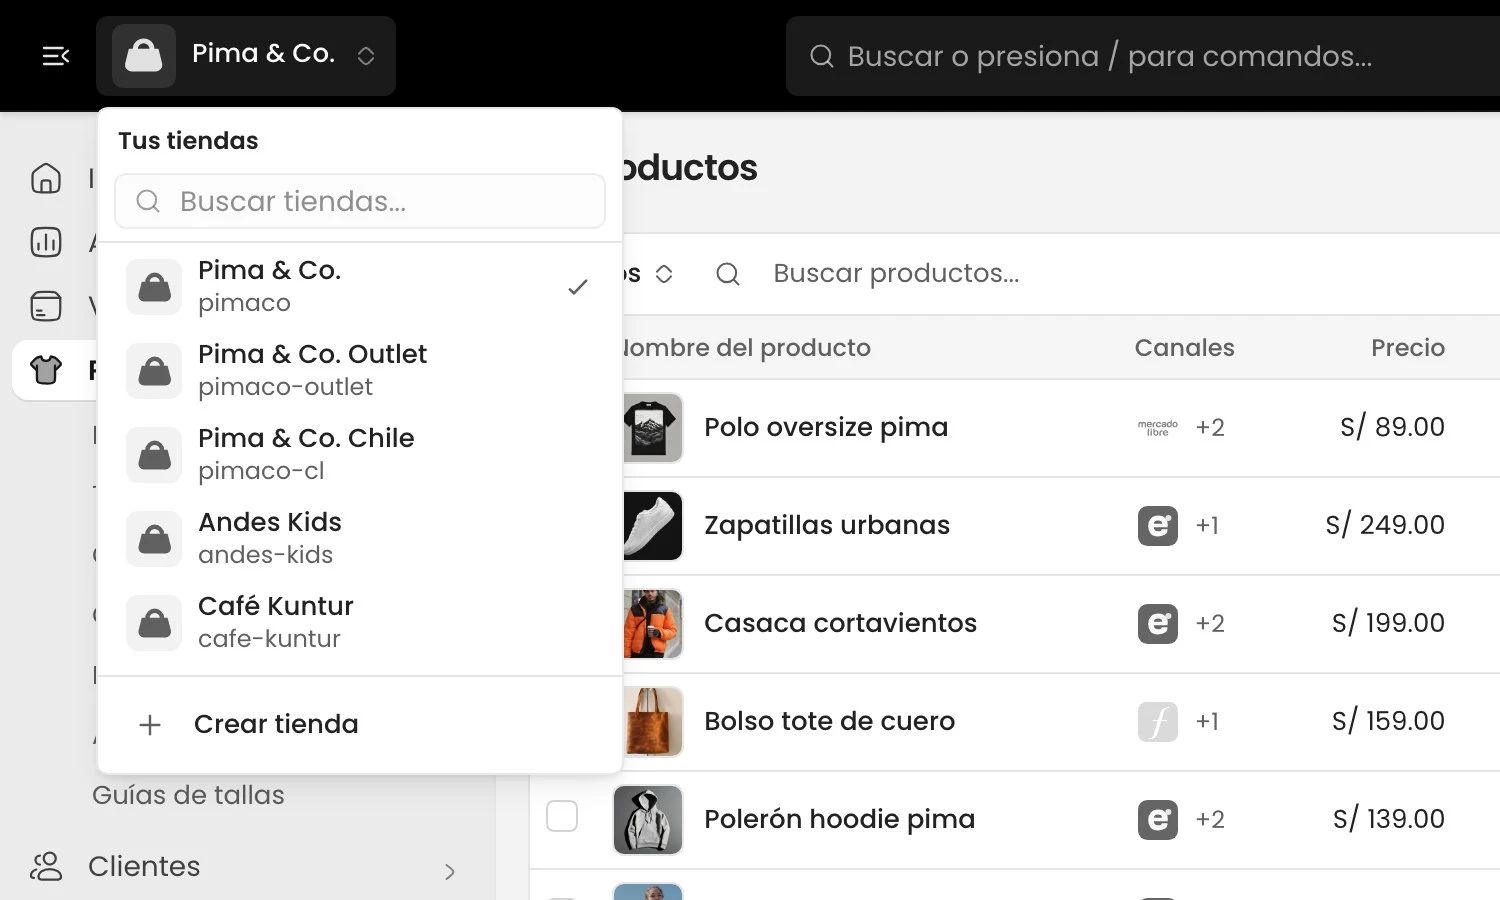Open Polo oversize pima product name
The image size is (1500, 900).
pyautogui.click(x=826, y=427)
